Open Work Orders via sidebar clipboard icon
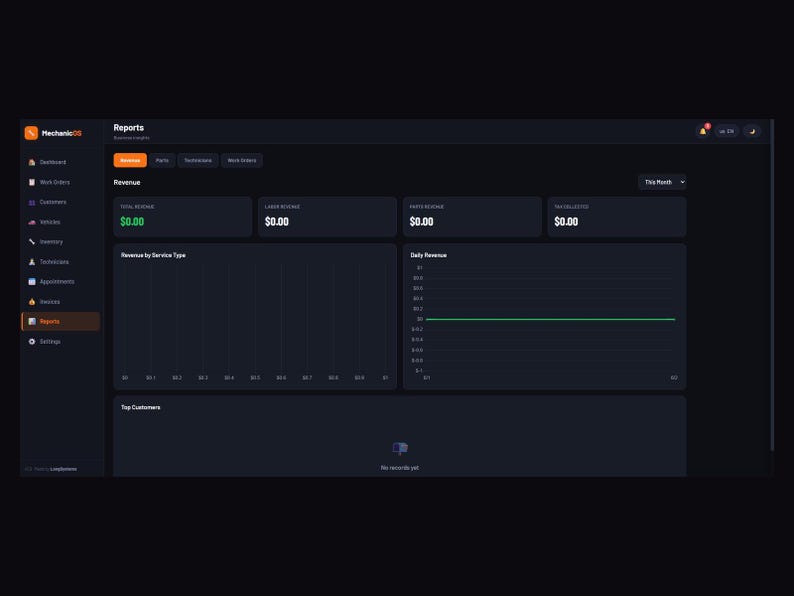Image resolution: width=794 pixels, height=596 pixels. (x=32, y=182)
